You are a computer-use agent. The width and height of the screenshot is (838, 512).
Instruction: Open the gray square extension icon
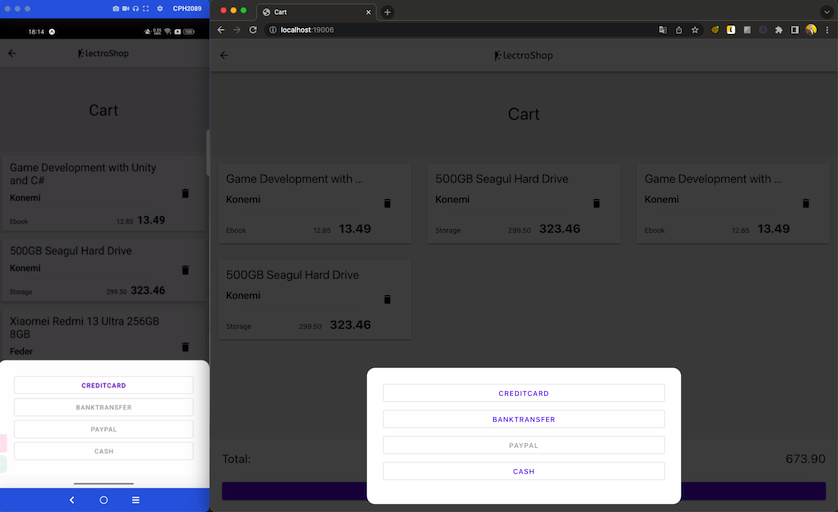click(747, 30)
